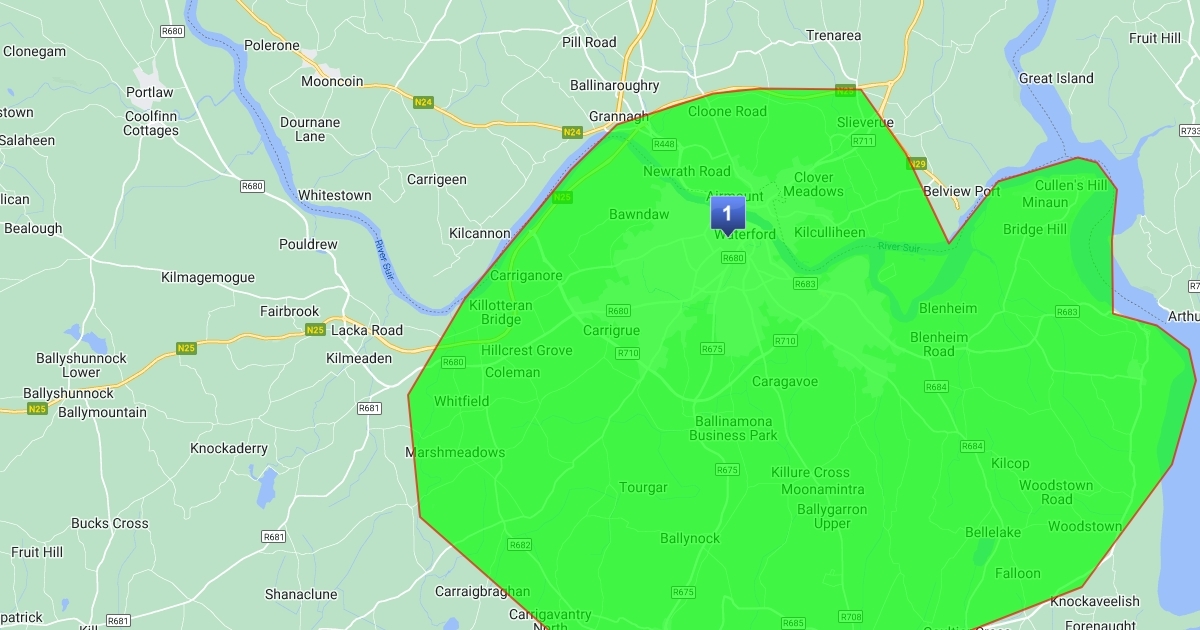This screenshot has height=630, width=1200.
Task: Click the Tourgar place label
Action: pos(643,488)
